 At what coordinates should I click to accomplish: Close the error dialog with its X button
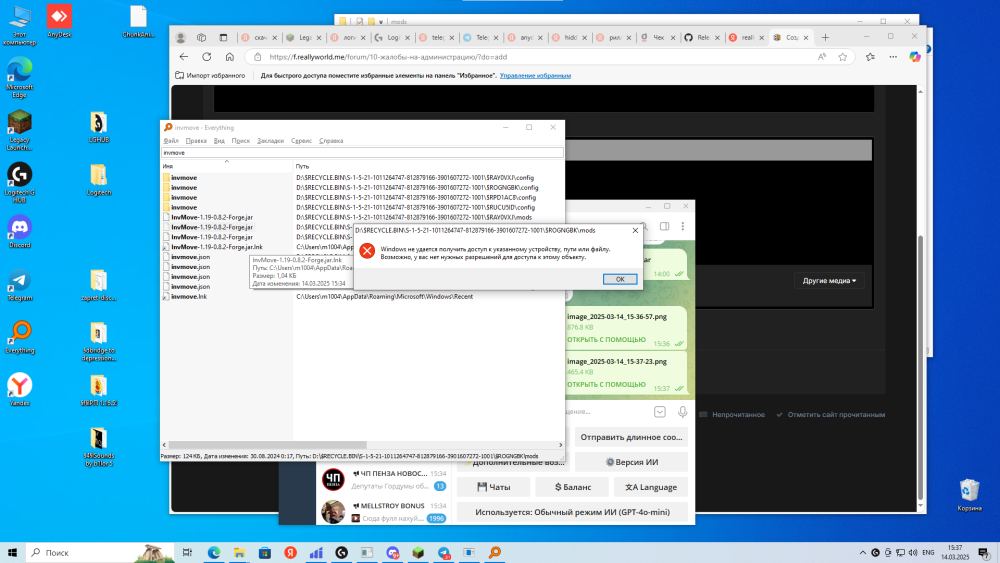pyautogui.click(x=635, y=230)
